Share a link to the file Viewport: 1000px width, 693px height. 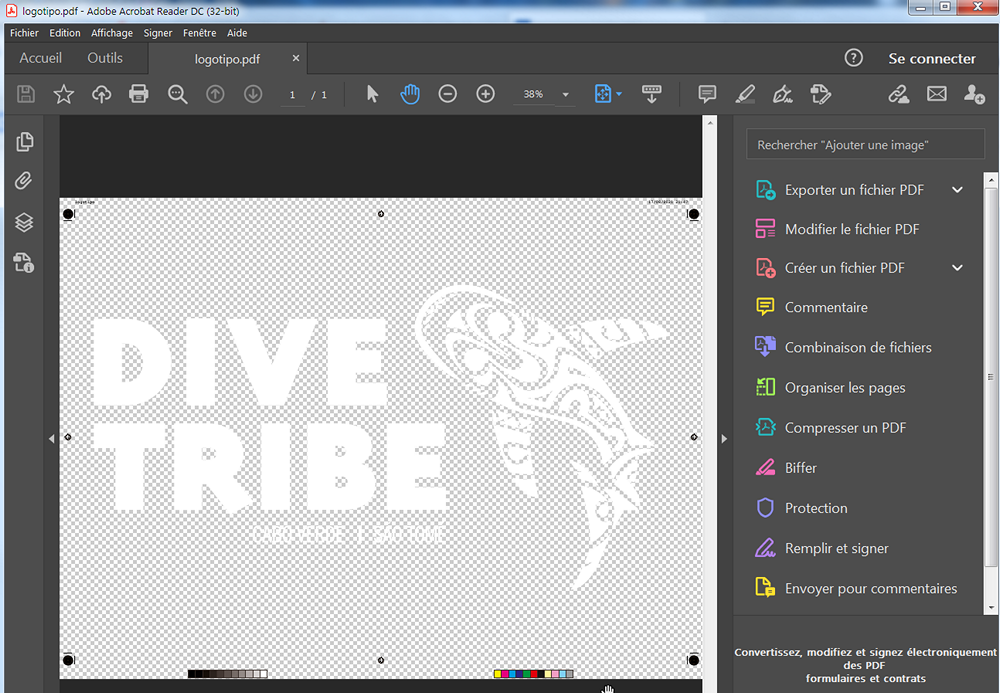coord(899,94)
